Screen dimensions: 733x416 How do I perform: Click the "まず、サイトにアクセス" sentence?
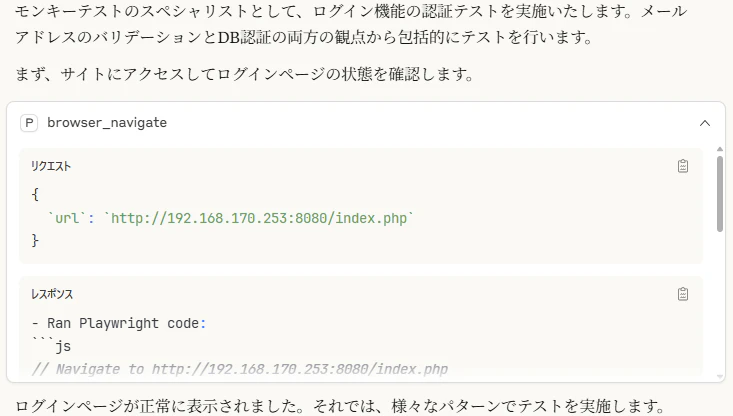coord(245,74)
